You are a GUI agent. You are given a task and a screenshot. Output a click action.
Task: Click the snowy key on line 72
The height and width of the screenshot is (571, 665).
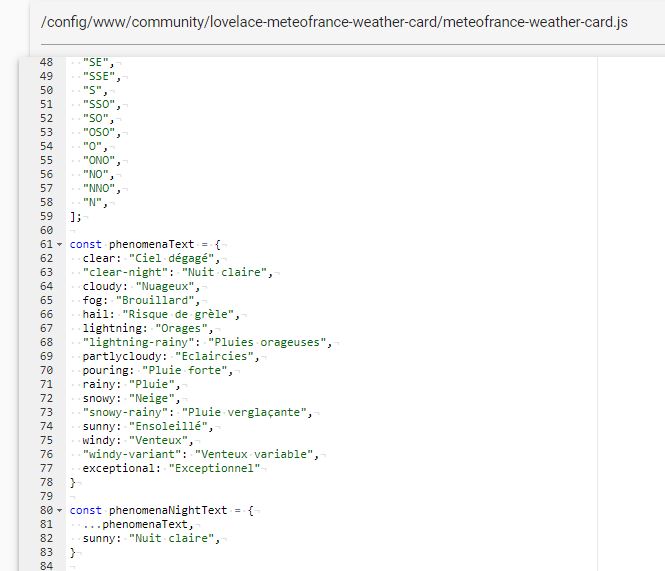99,398
